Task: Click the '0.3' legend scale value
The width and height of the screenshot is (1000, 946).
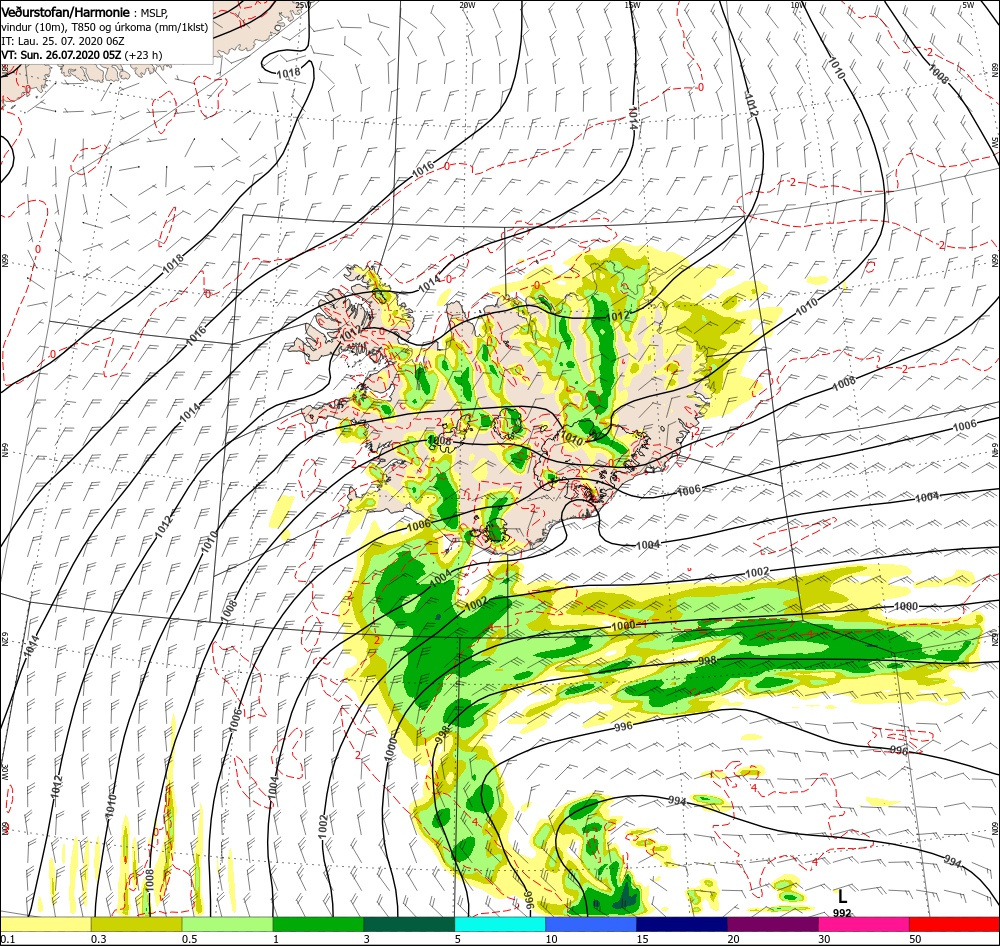Action: tap(99, 939)
